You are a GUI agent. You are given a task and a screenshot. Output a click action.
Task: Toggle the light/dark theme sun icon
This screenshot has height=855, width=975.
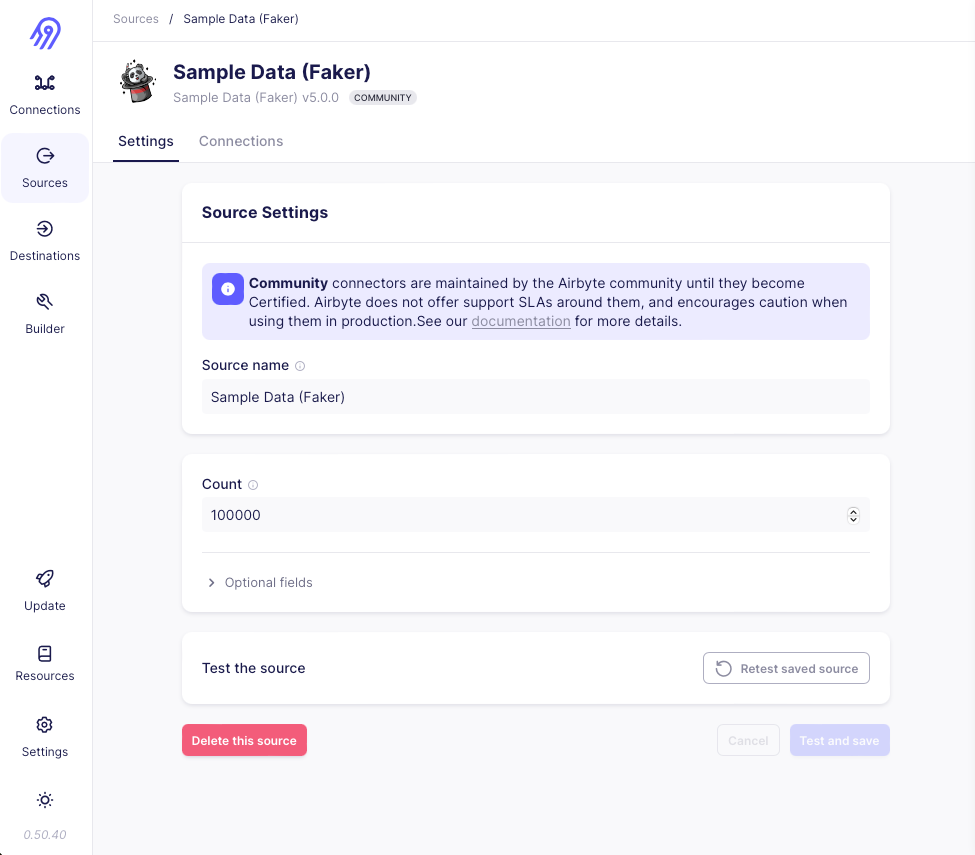pyautogui.click(x=44, y=800)
